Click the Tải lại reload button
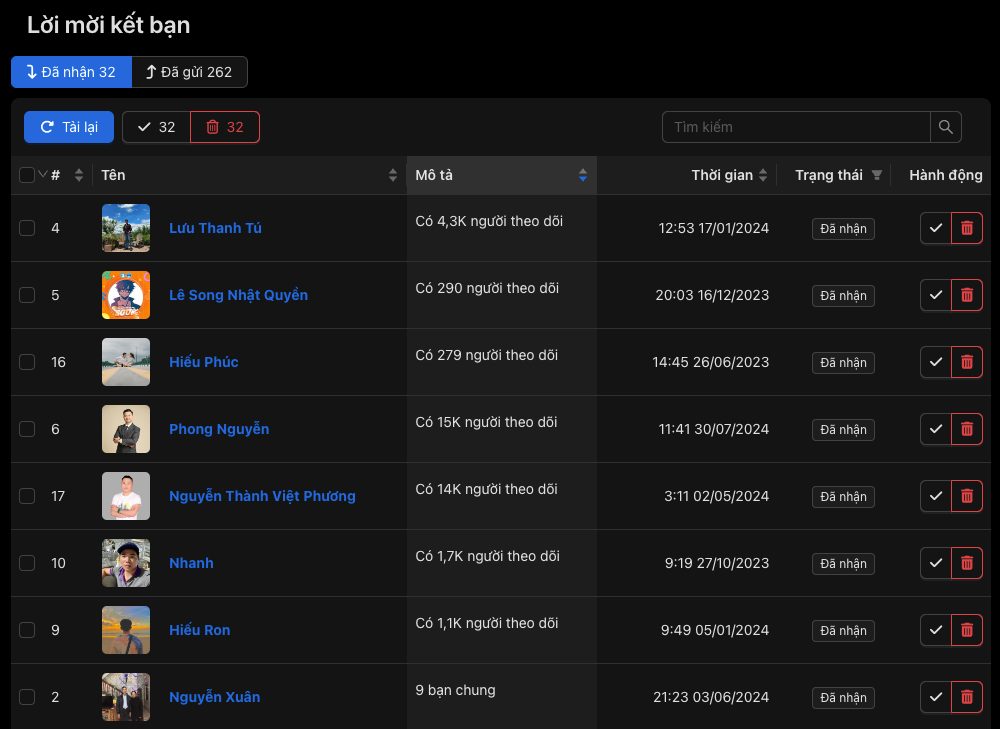The height and width of the screenshot is (729, 1000). pos(69,127)
